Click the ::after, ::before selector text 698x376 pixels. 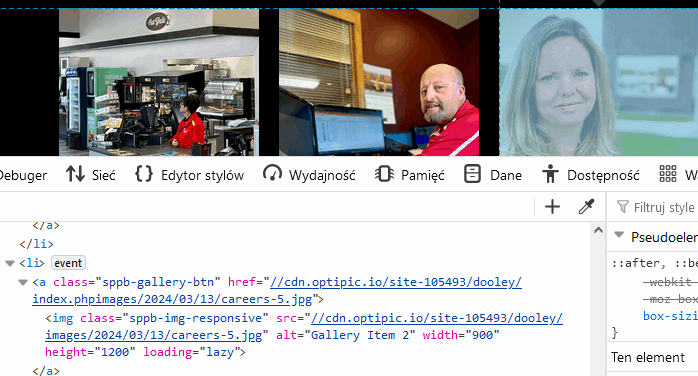tap(655, 263)
